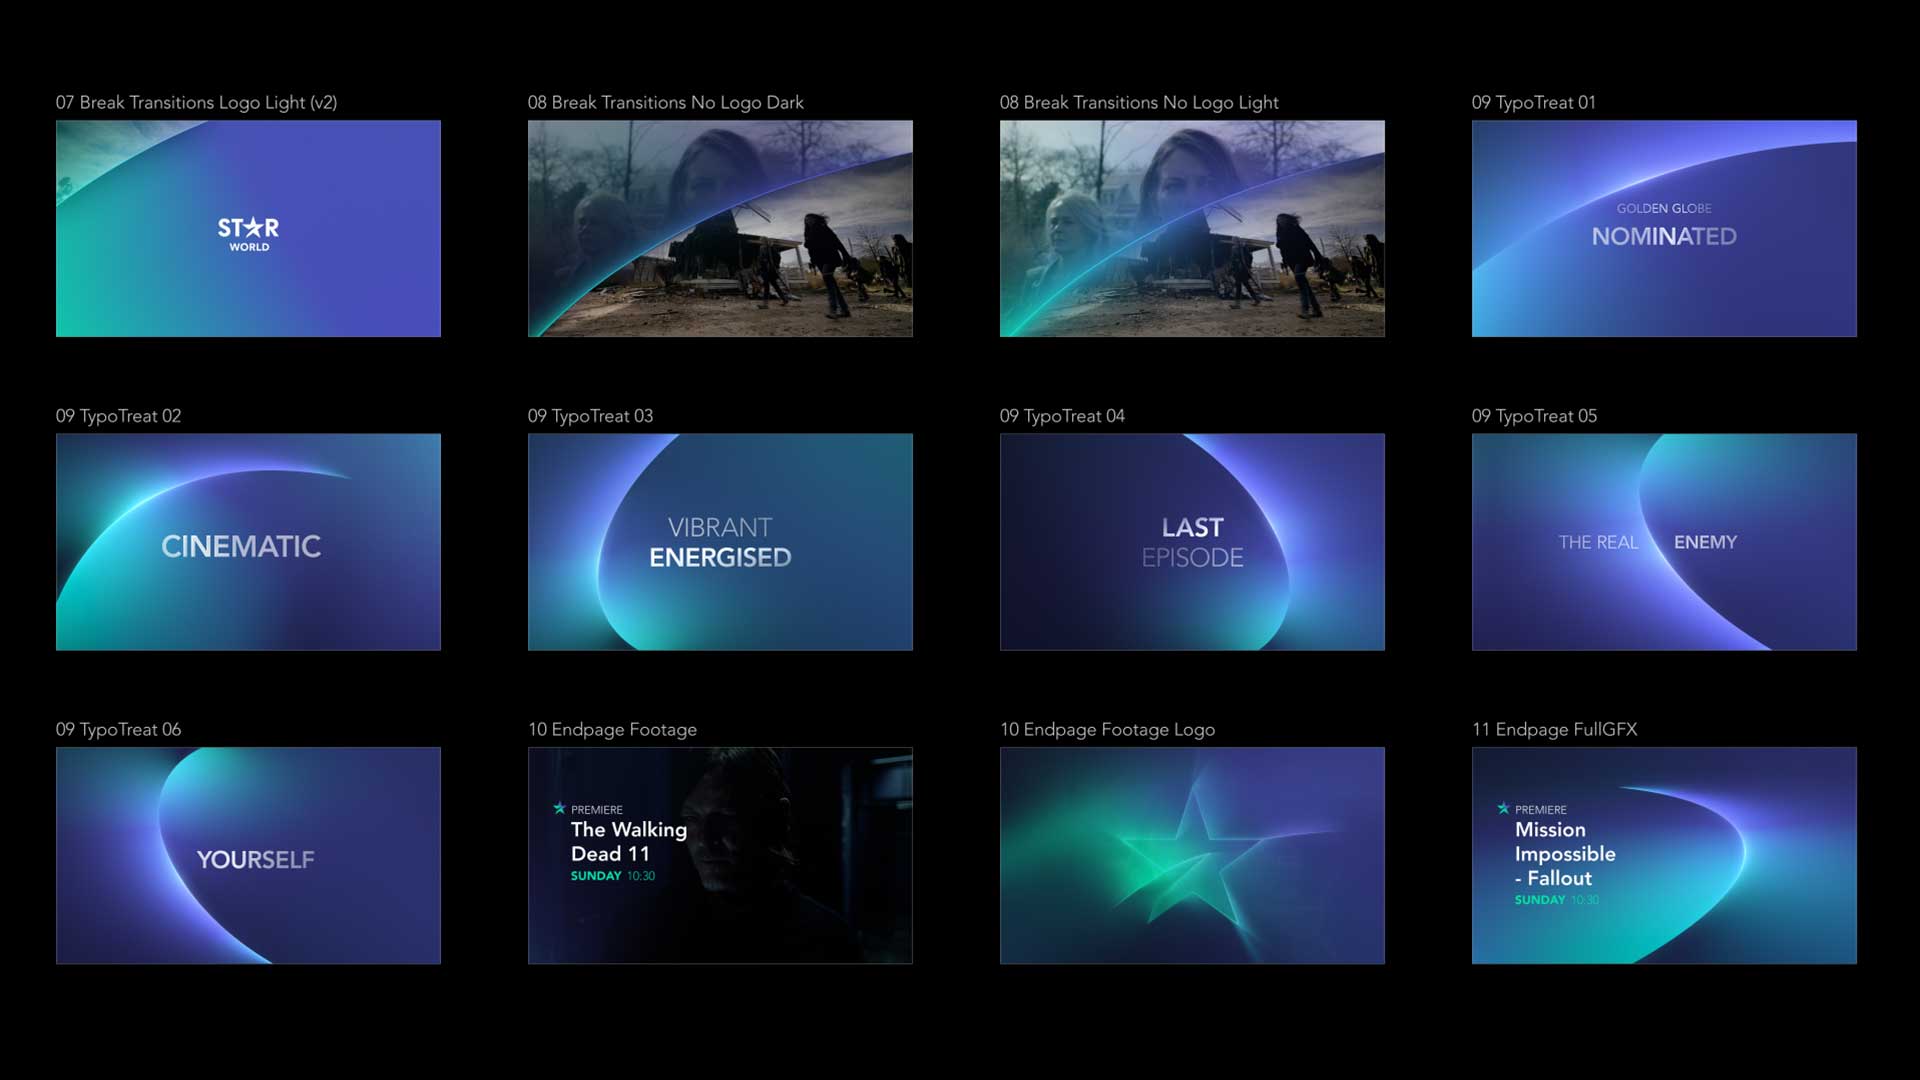Image resolution: width=1920 pixels, height=1080 pixels.
Task: Click the CINEMATIC typo treatment frame
Action: tap(248, 542)
